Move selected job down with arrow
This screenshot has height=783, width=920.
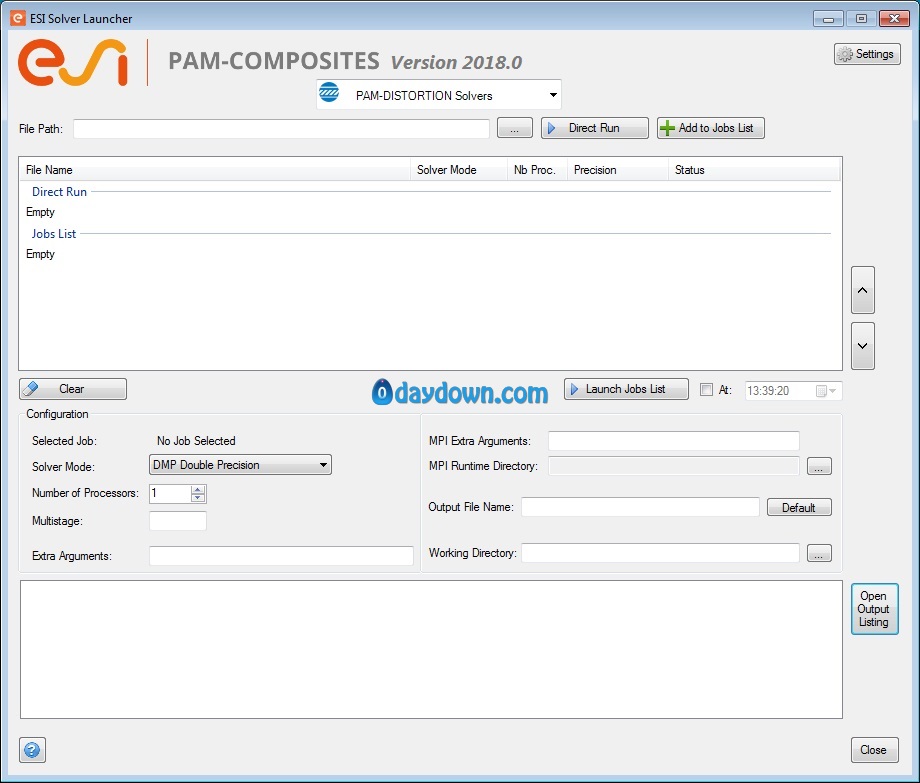[862, 345]
